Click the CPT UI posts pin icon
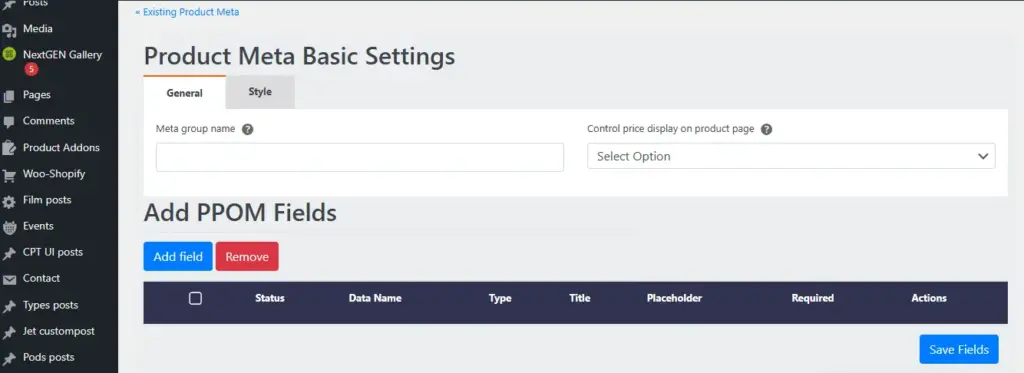Viewport: 1024px width, 373px height. [8, 253]
